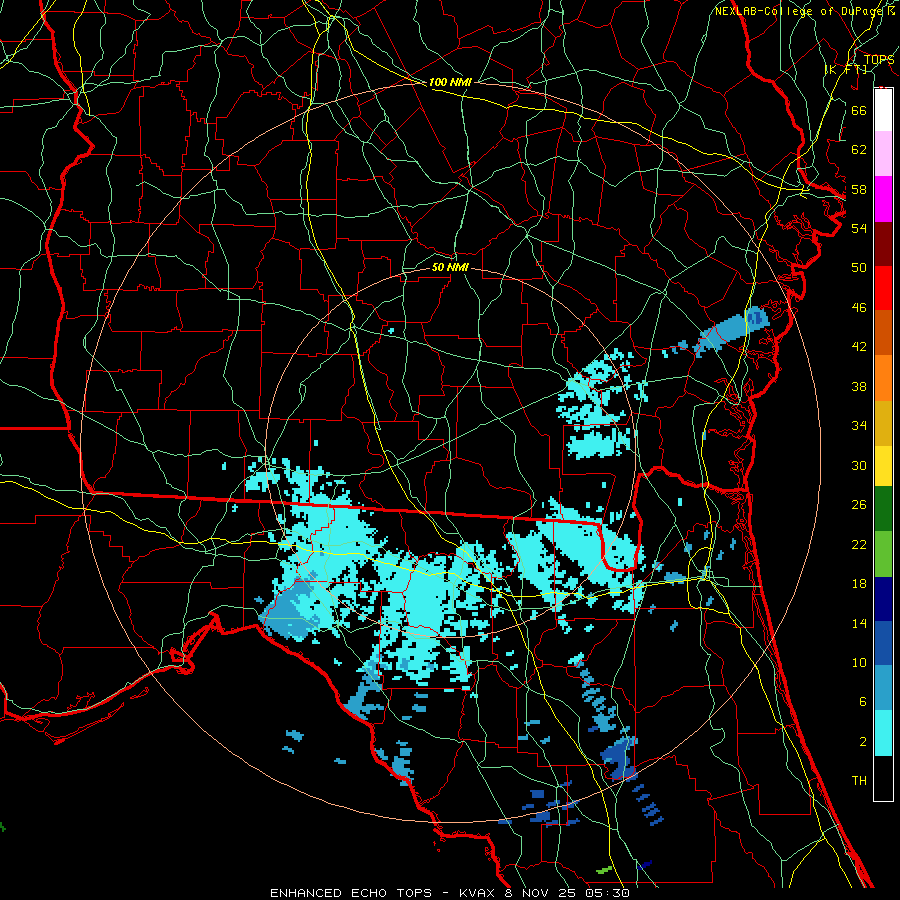The image size is (900, 900).
Task: Click the legend value "6"
Action: click(x=862, y=701)
